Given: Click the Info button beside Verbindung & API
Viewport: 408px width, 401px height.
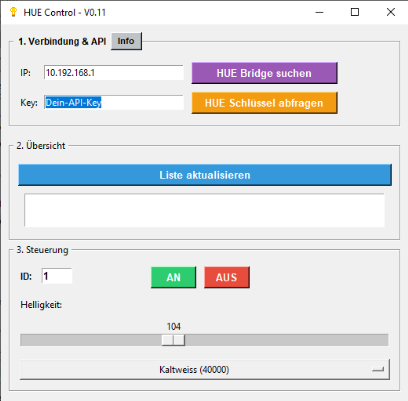Looking at the screenshot, I should [x=126, y=41].
